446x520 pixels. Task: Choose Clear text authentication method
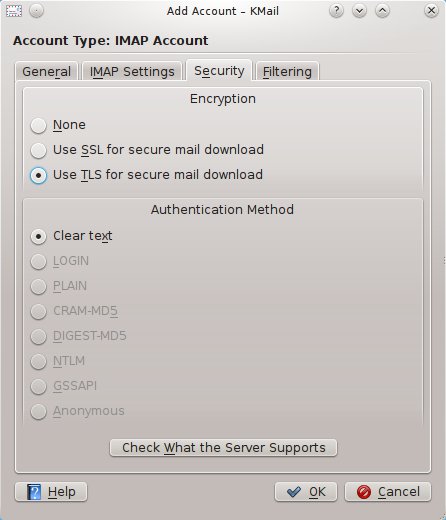71,236
